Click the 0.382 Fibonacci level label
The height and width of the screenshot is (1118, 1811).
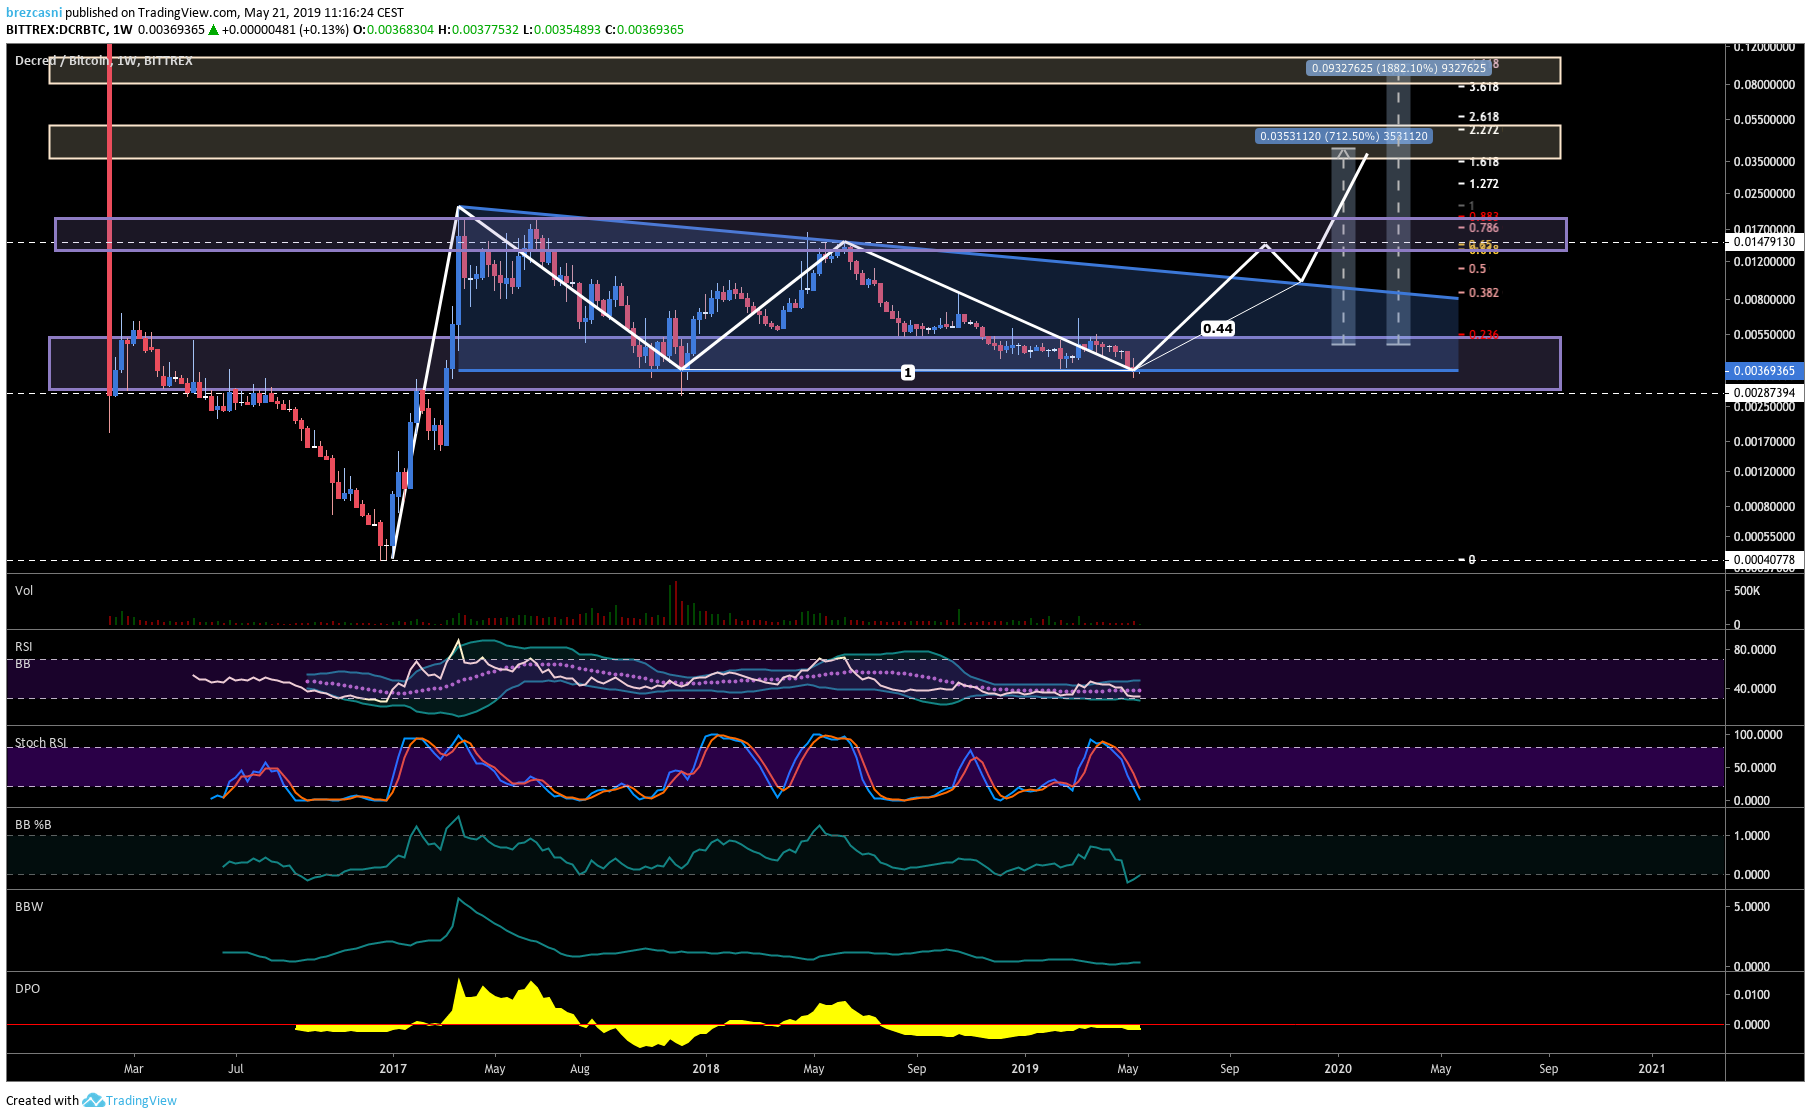tap(1484, 293)
